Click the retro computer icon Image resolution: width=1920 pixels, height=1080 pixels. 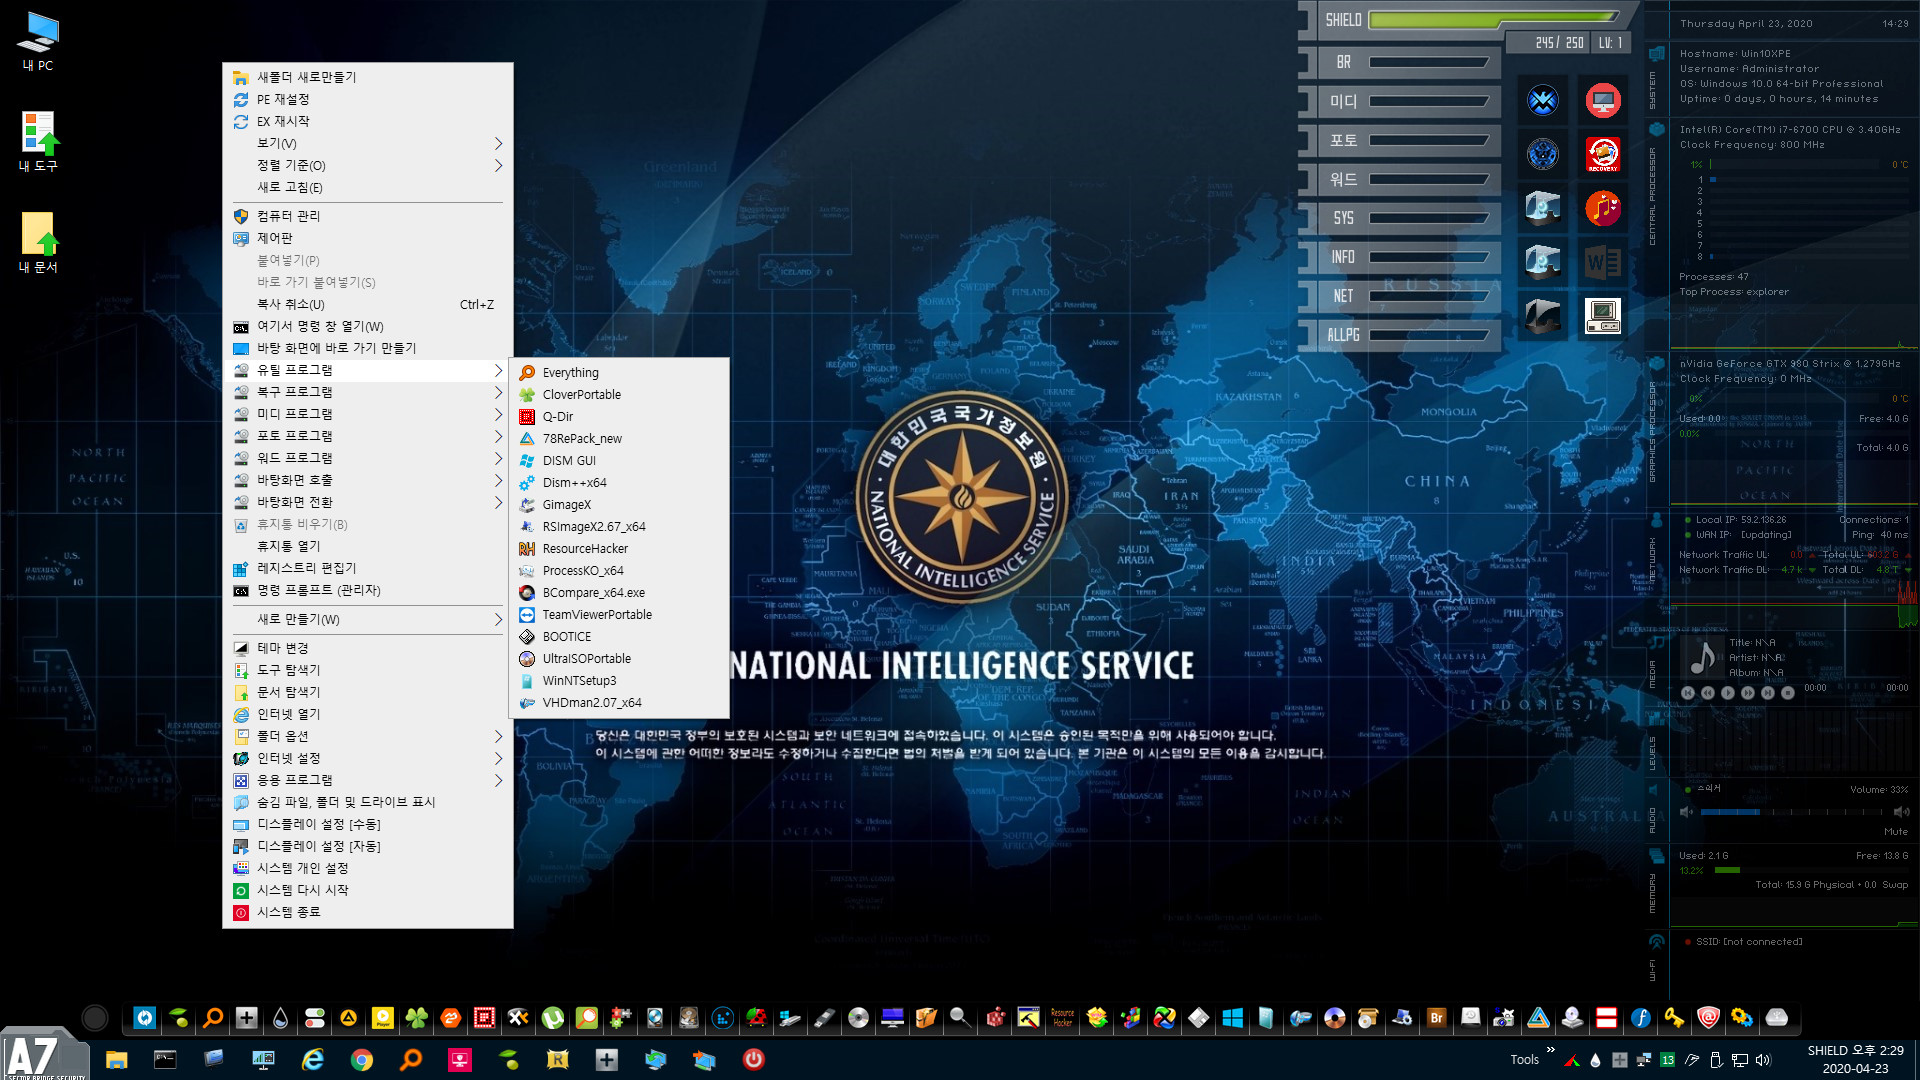tap(1603, 316)
